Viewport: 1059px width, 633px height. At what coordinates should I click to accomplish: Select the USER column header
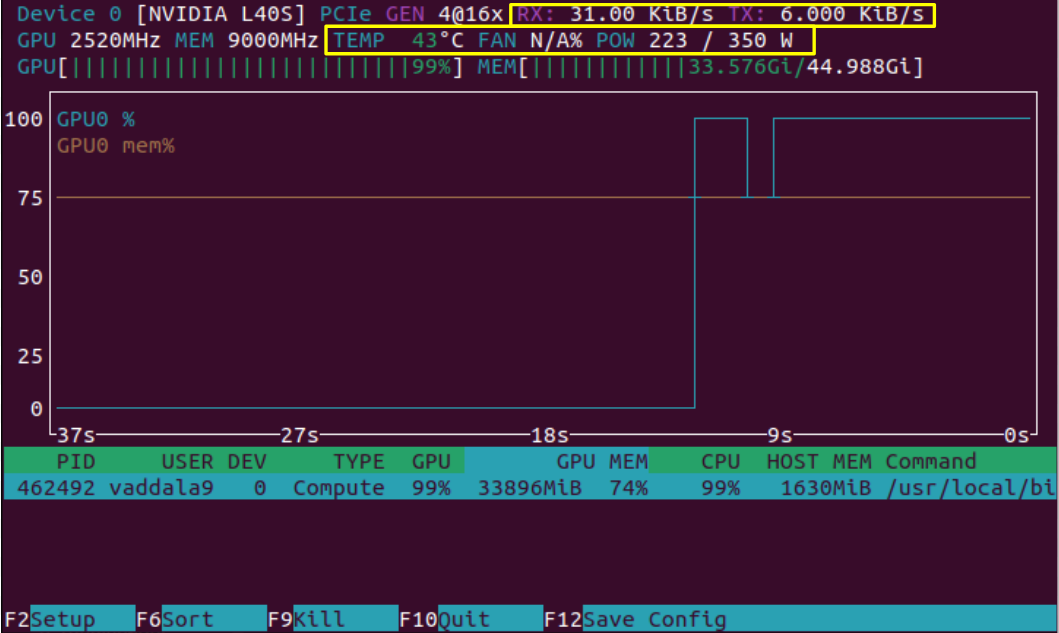point(187,461)
